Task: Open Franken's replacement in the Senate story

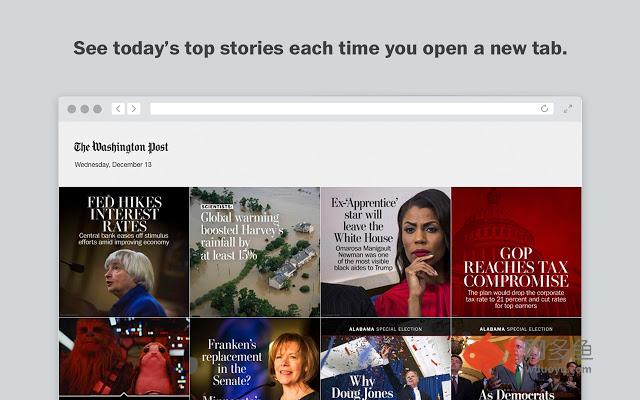Action: [255, 359]
